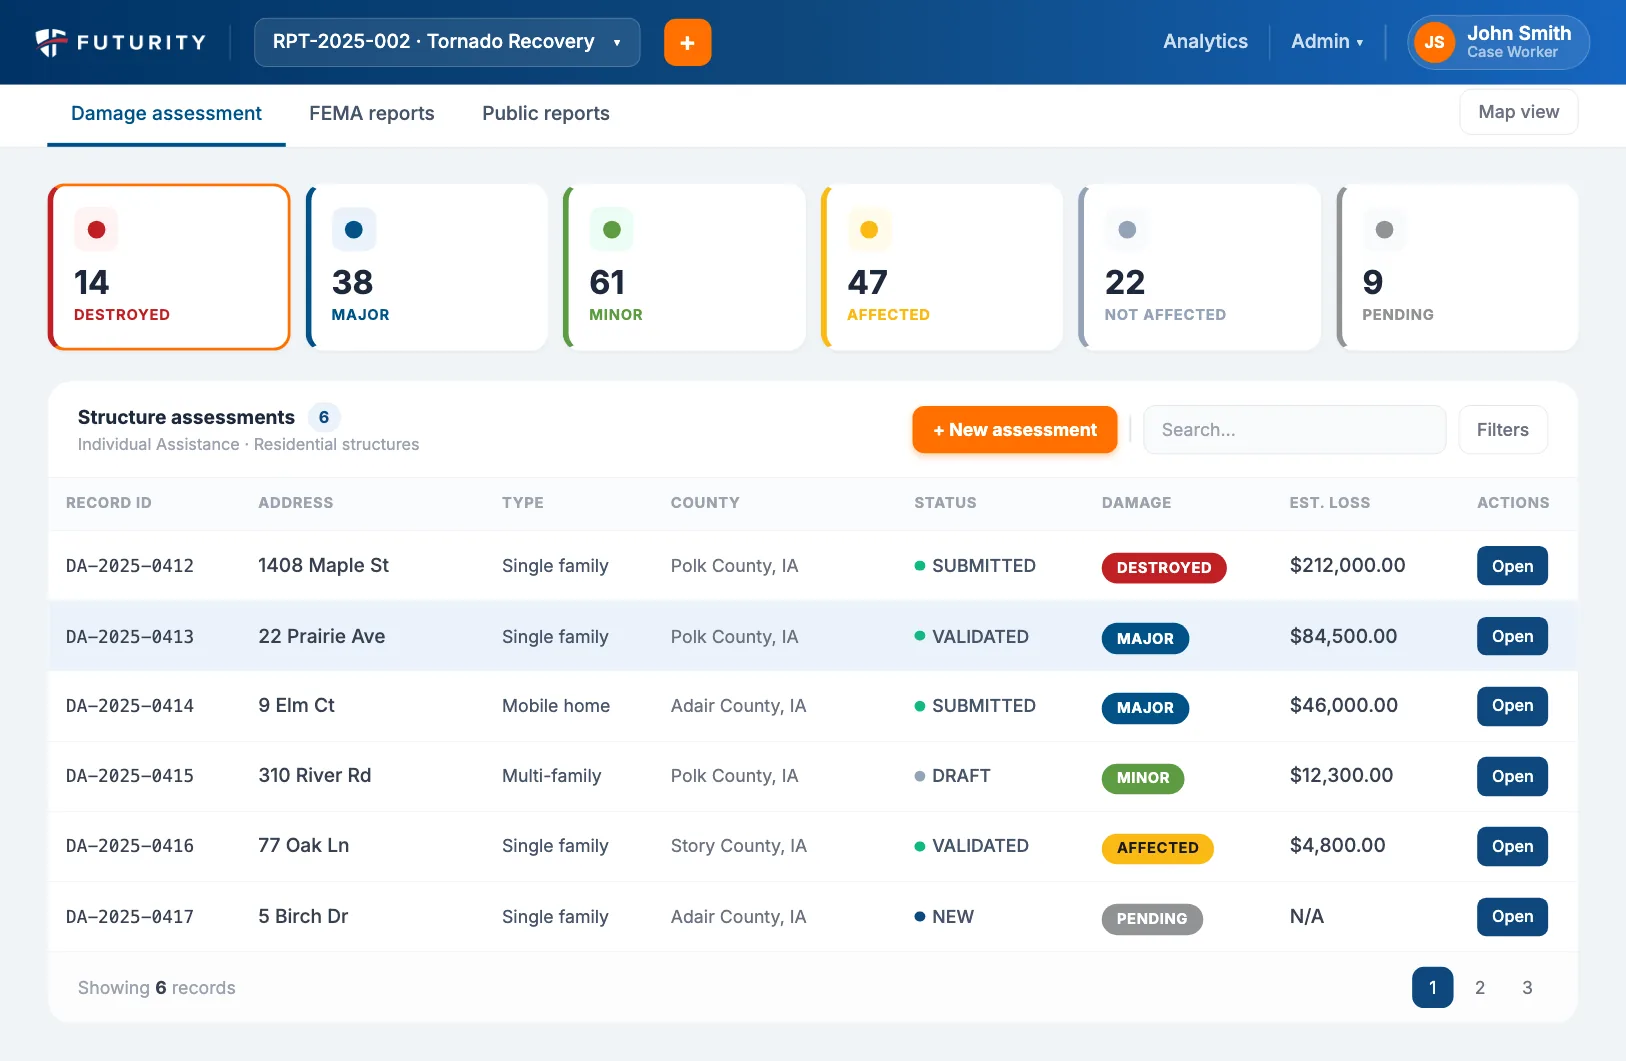1626x1061 pixels.
Task: Click the Map view button
Action: click(1518, 112)
